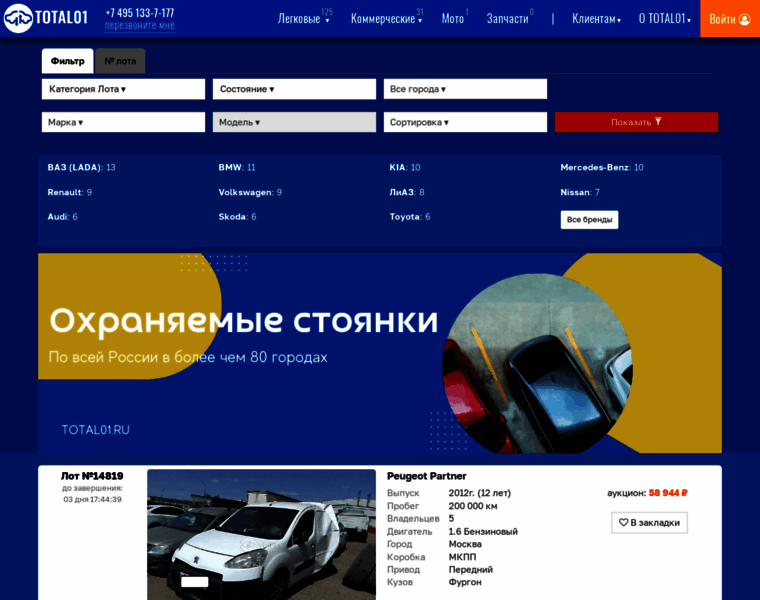Switch to the № лота tab
This screenshot has width=760, height=600.
pos(120,61)
